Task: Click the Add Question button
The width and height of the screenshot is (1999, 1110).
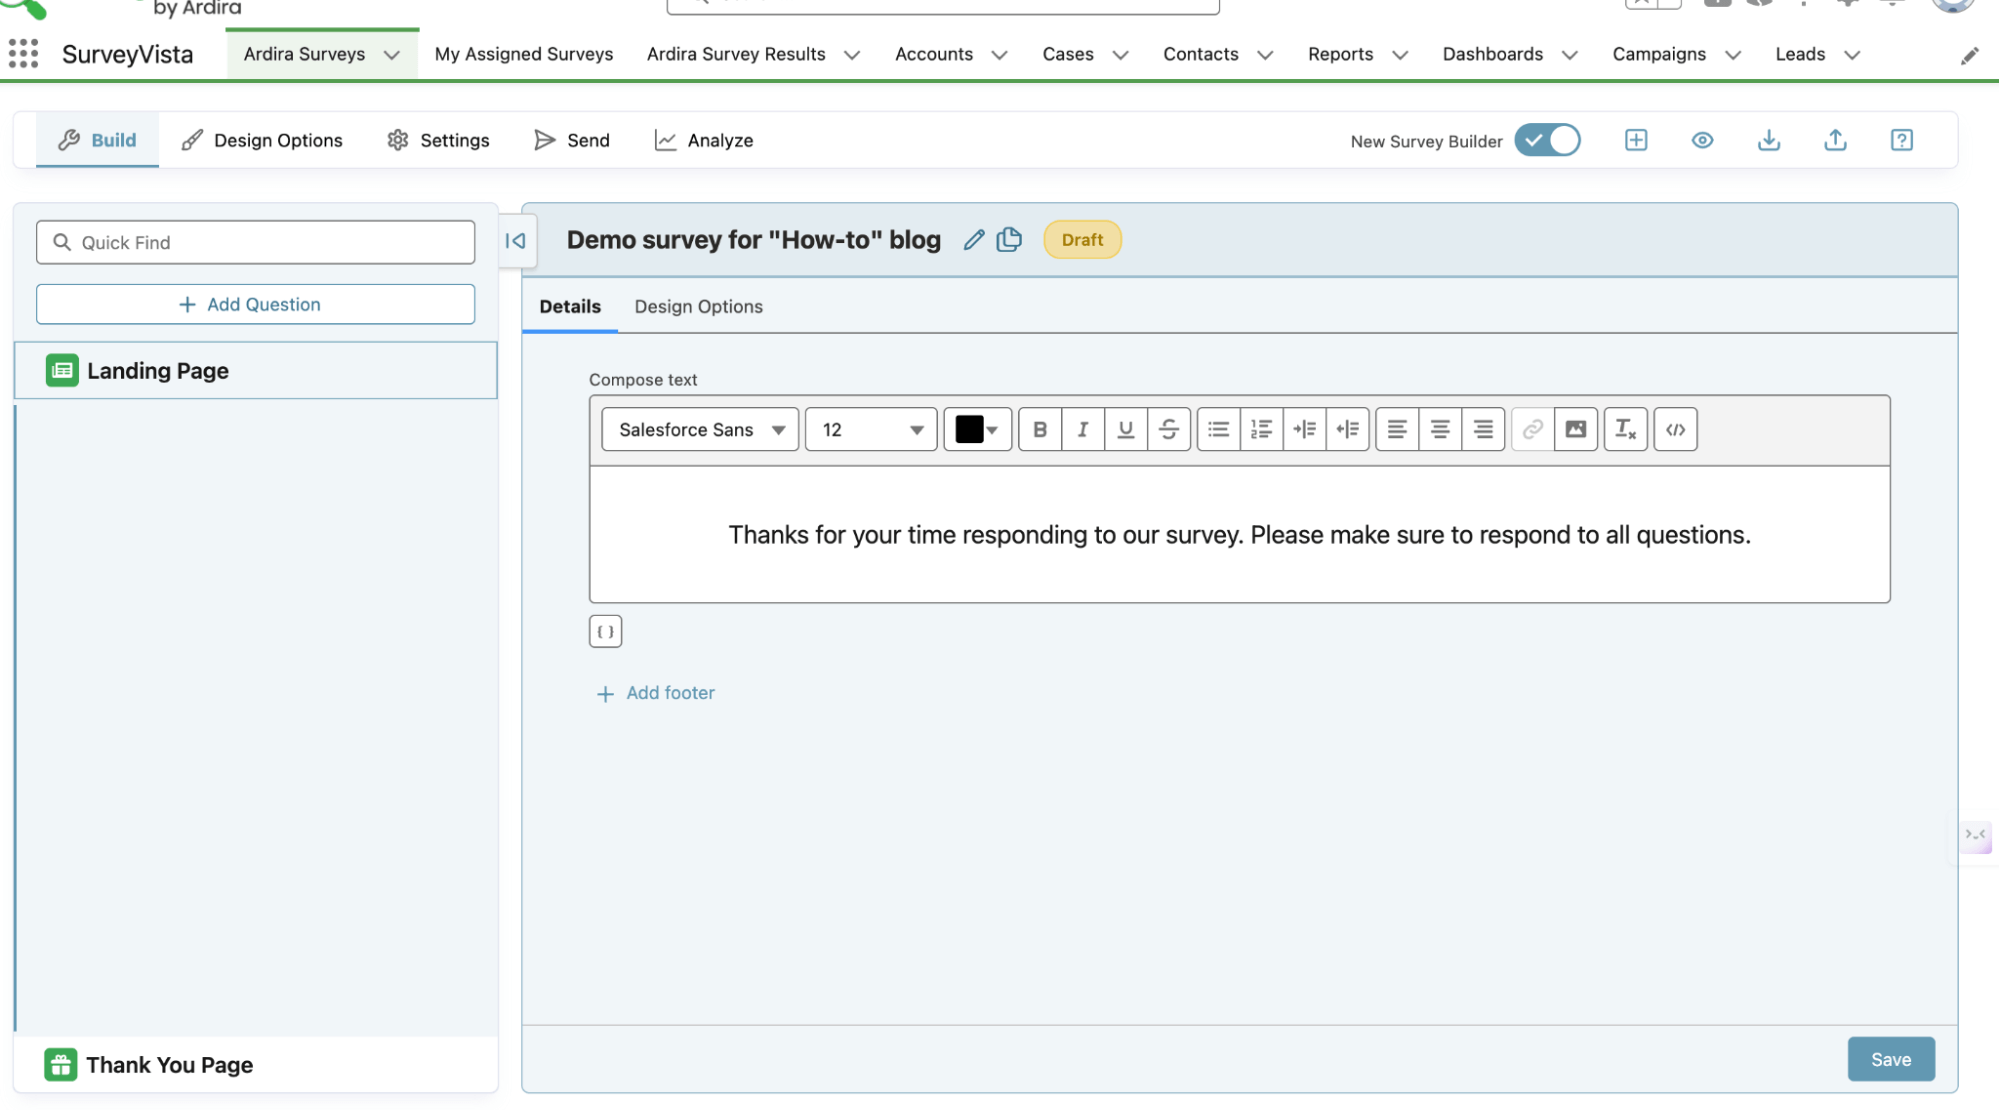Action: (x=255, y=304)
